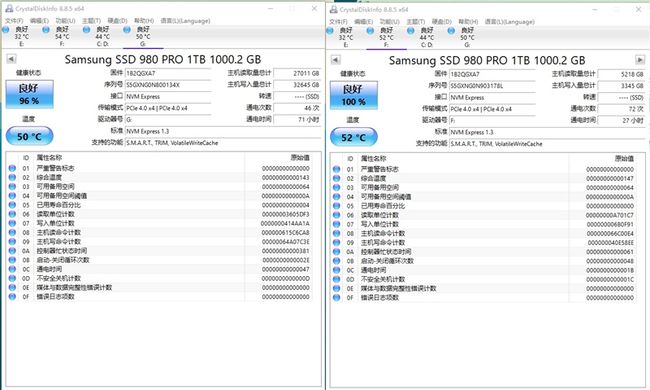Click the 原始值 column header in 96% window
The height and width of the screenshot is (390, 650).
coord(300,157)
